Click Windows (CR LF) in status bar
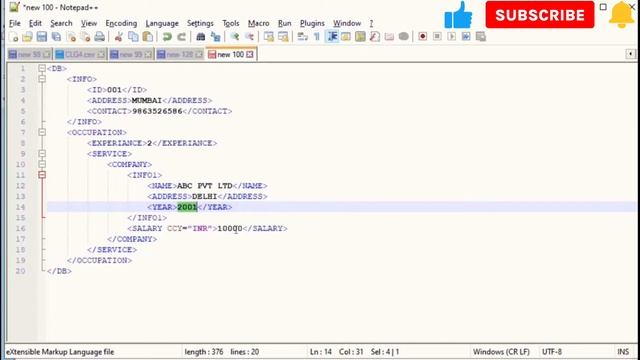640x360 pixels. tap(501, 351)
